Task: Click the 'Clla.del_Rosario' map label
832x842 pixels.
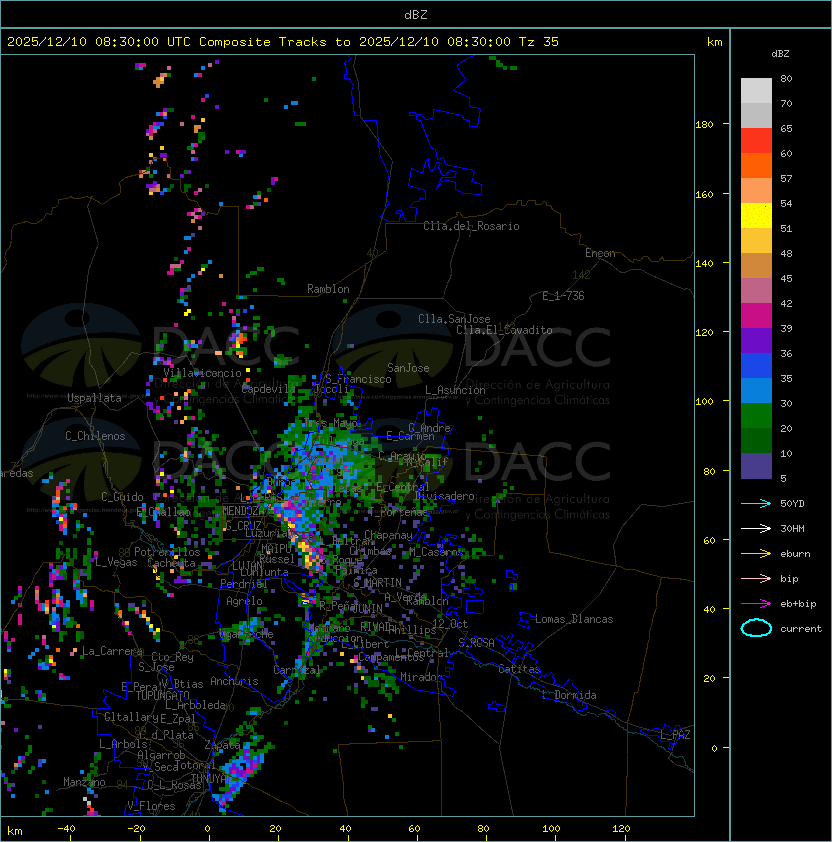Action: coord(471,226)
